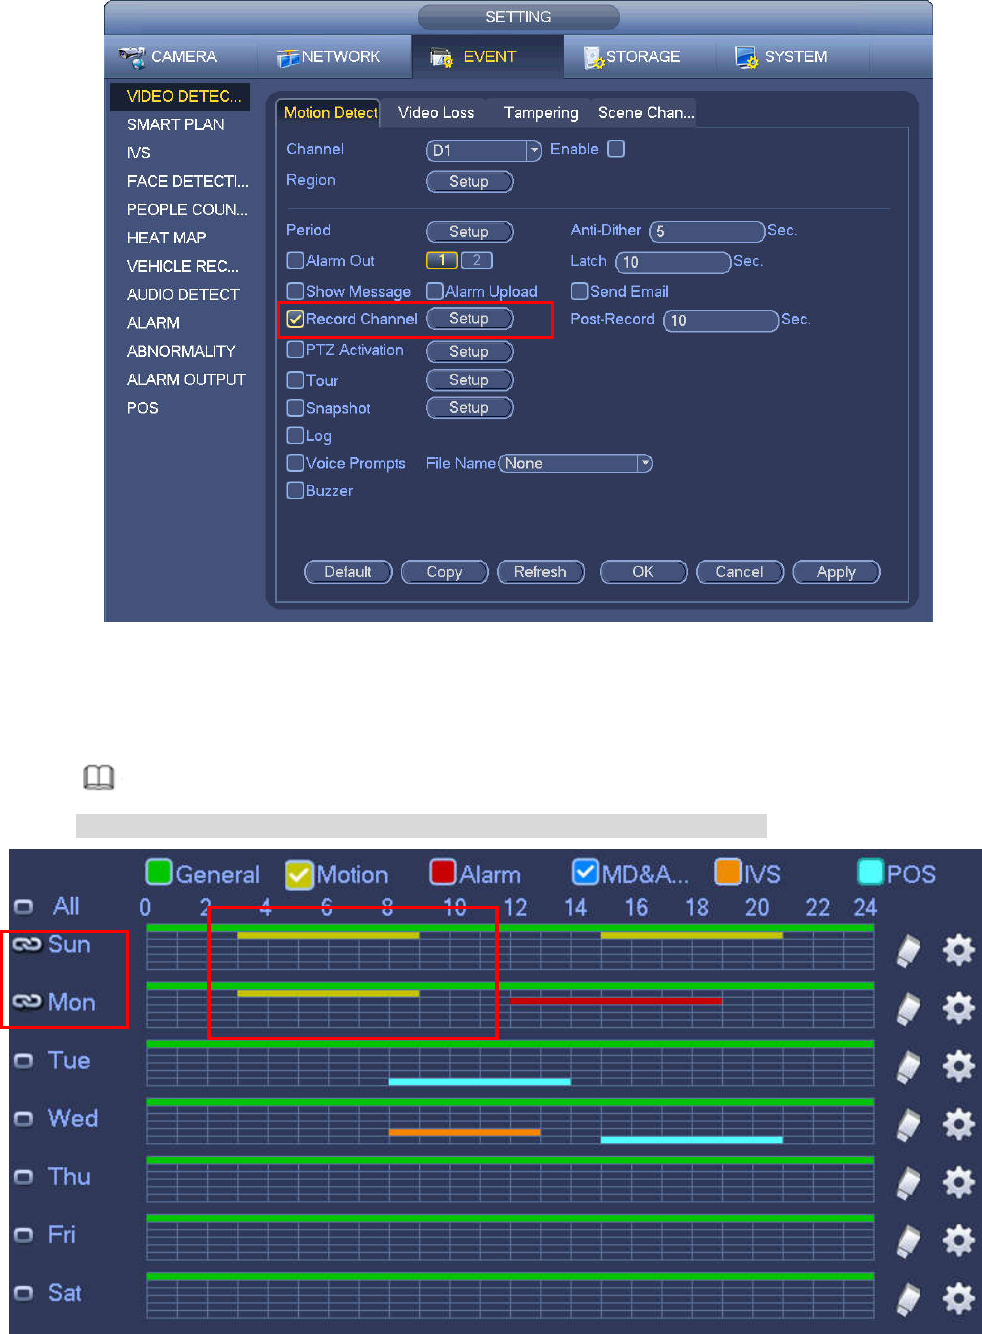
Task: Select the green General record type
Action: pos(159,872)
